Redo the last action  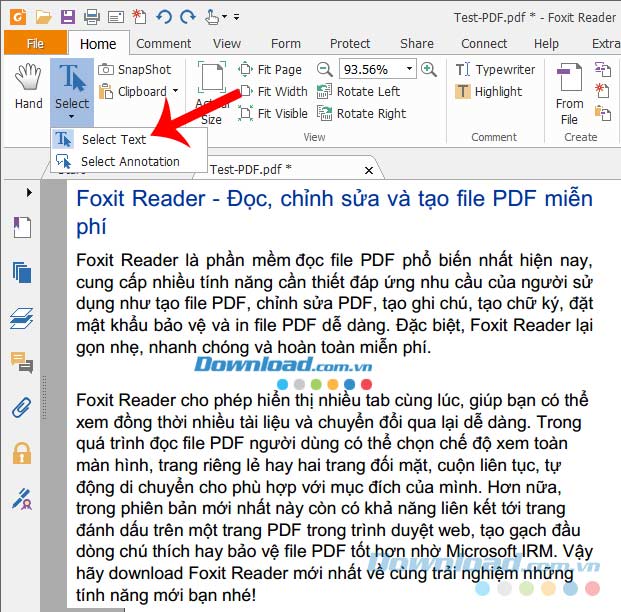[x=188, y=17]
